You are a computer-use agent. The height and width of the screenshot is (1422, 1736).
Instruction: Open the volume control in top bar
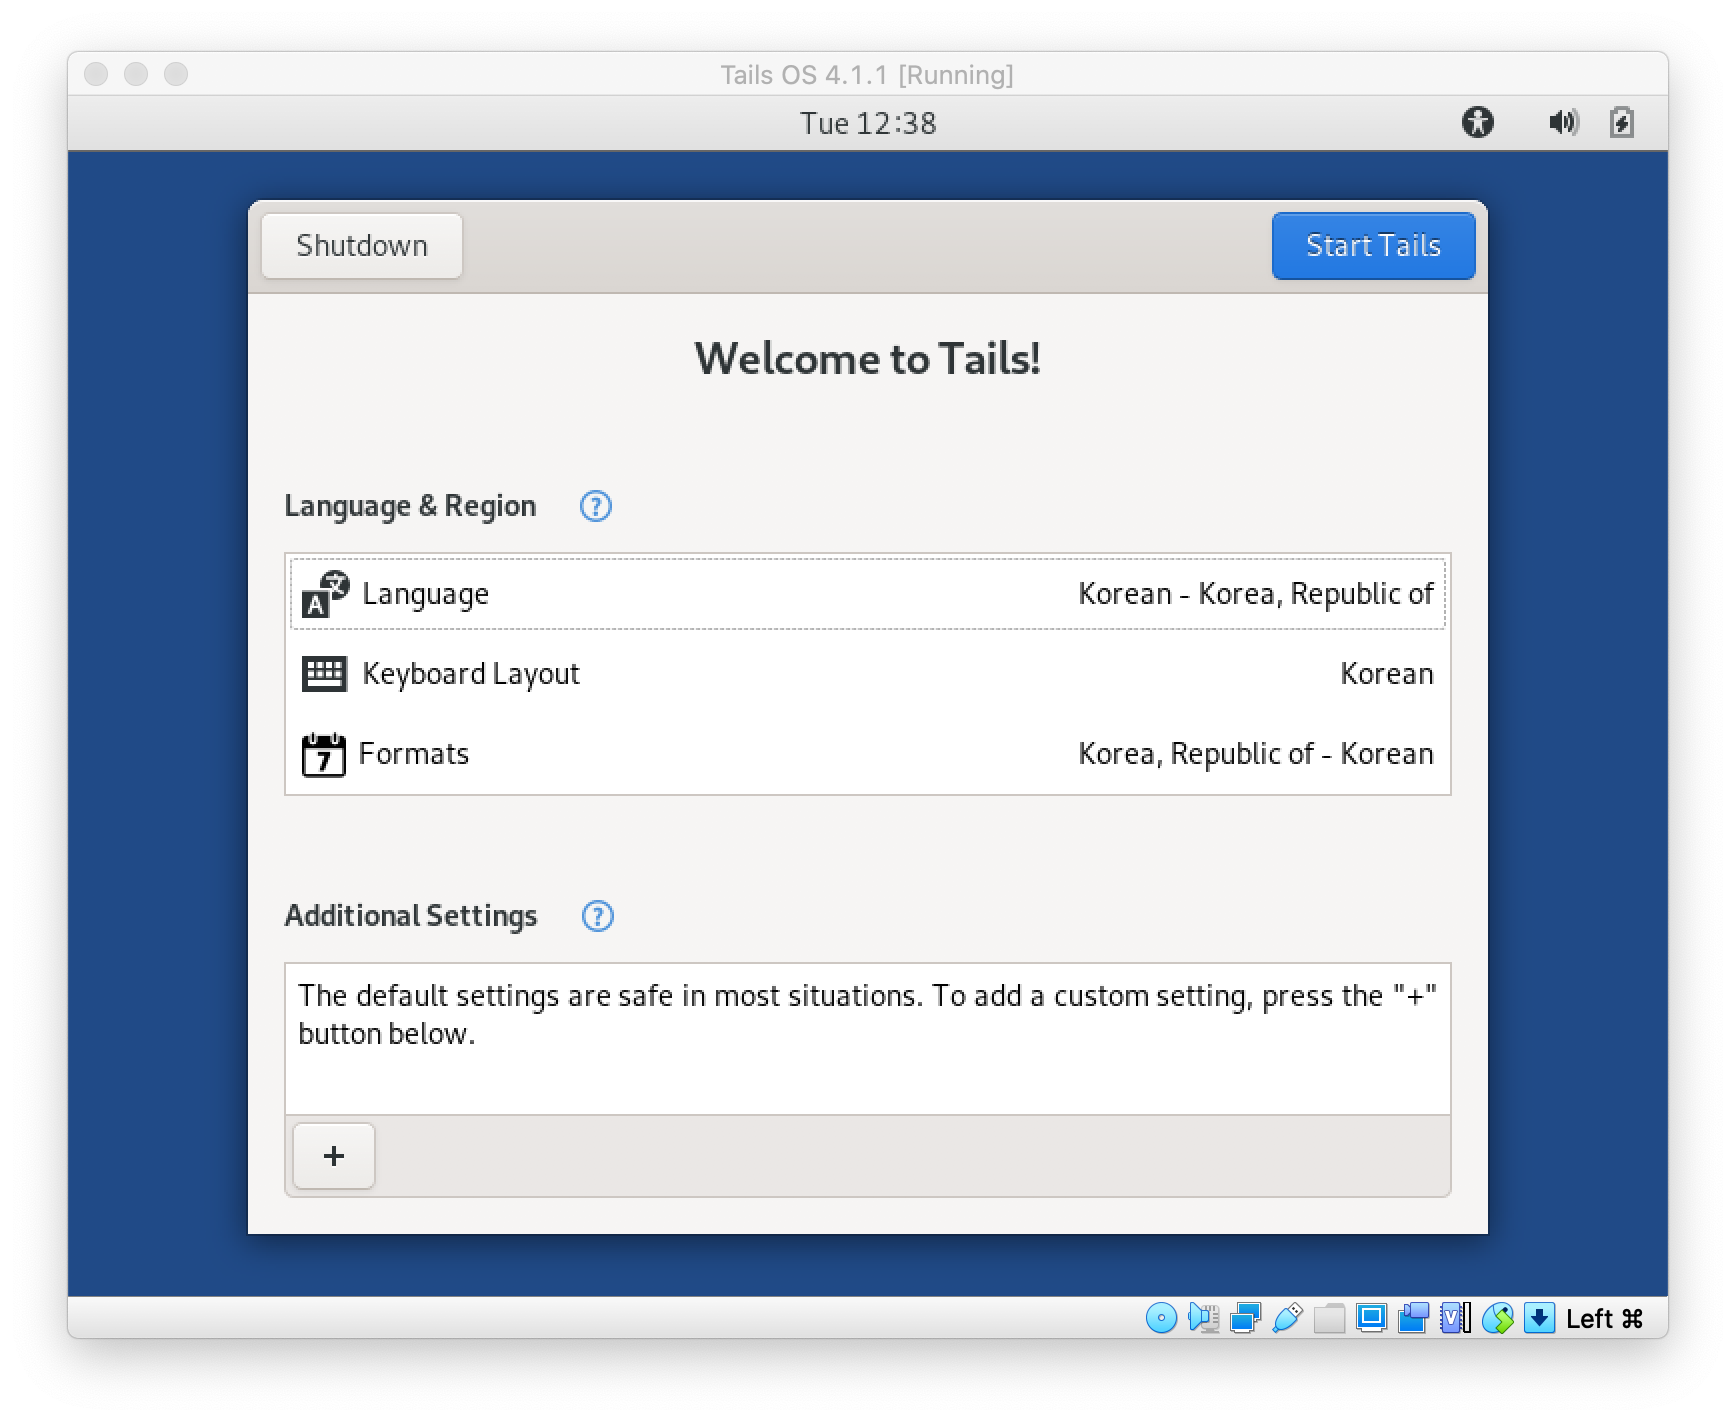pos(1563,122)
